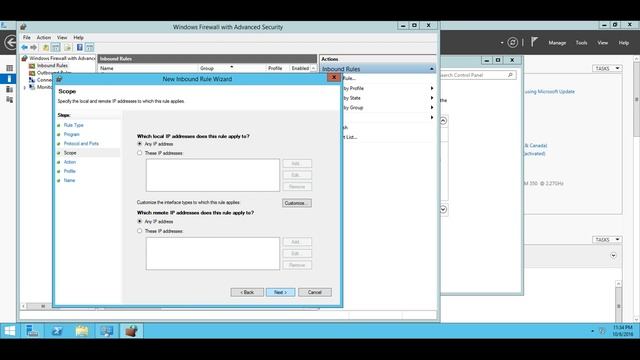Screen dimensions: 640x360
Task: Click Server Manager's round back arrow button
Action: click(10, 42)
